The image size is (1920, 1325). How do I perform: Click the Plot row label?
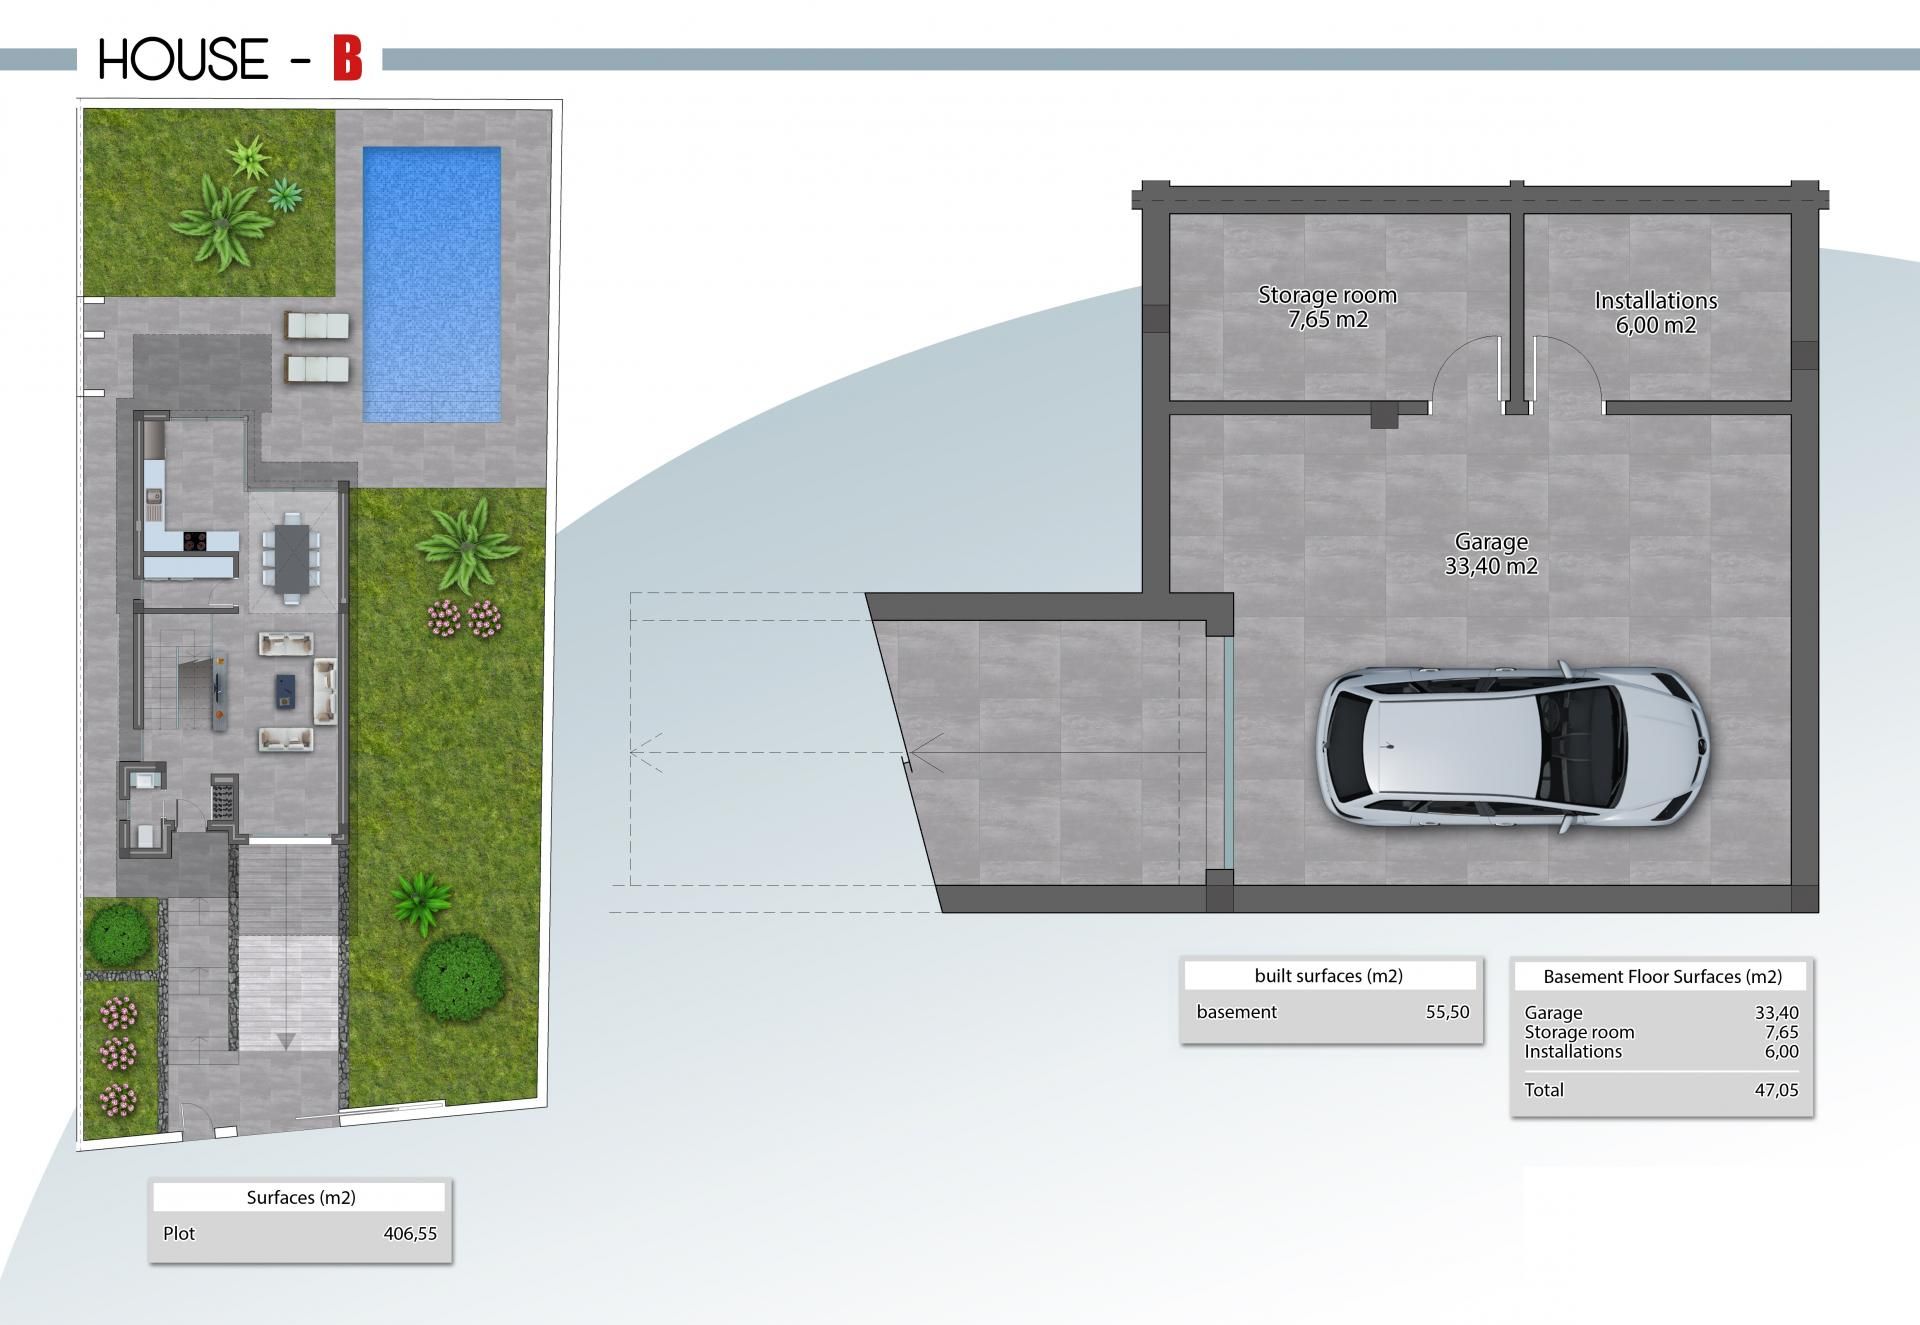point(179,1234)
